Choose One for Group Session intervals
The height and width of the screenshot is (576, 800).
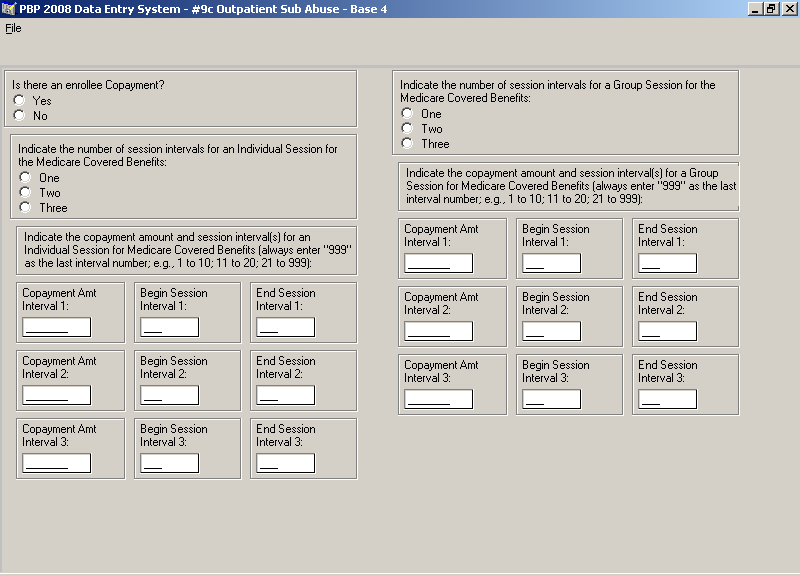[407, 113]
